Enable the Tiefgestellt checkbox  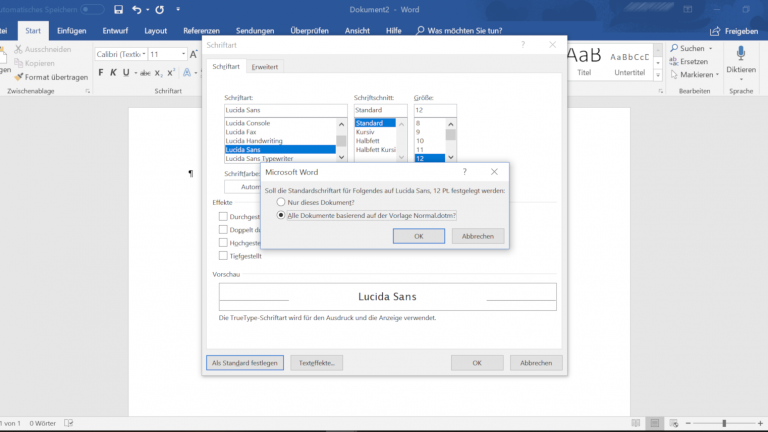coord(223,255)
